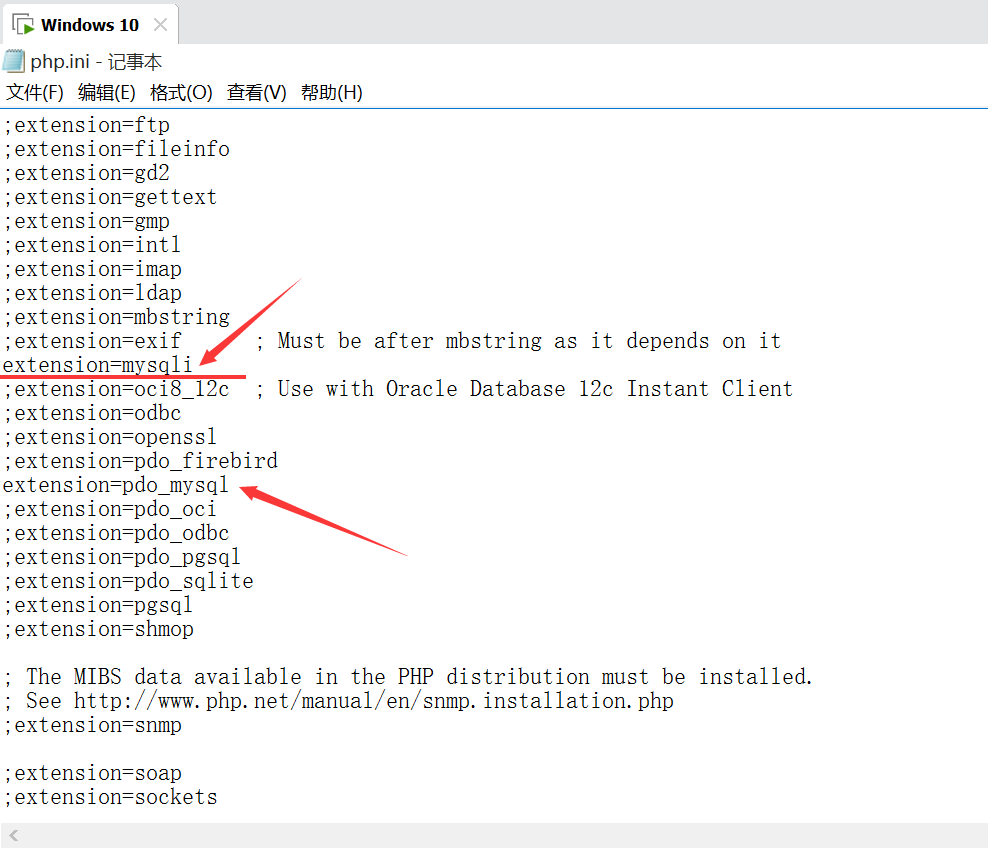The height and width of the screenshot is (849, 988).
Task: Click the ;extension=oci8_12c line
Action: pos(115,388)
